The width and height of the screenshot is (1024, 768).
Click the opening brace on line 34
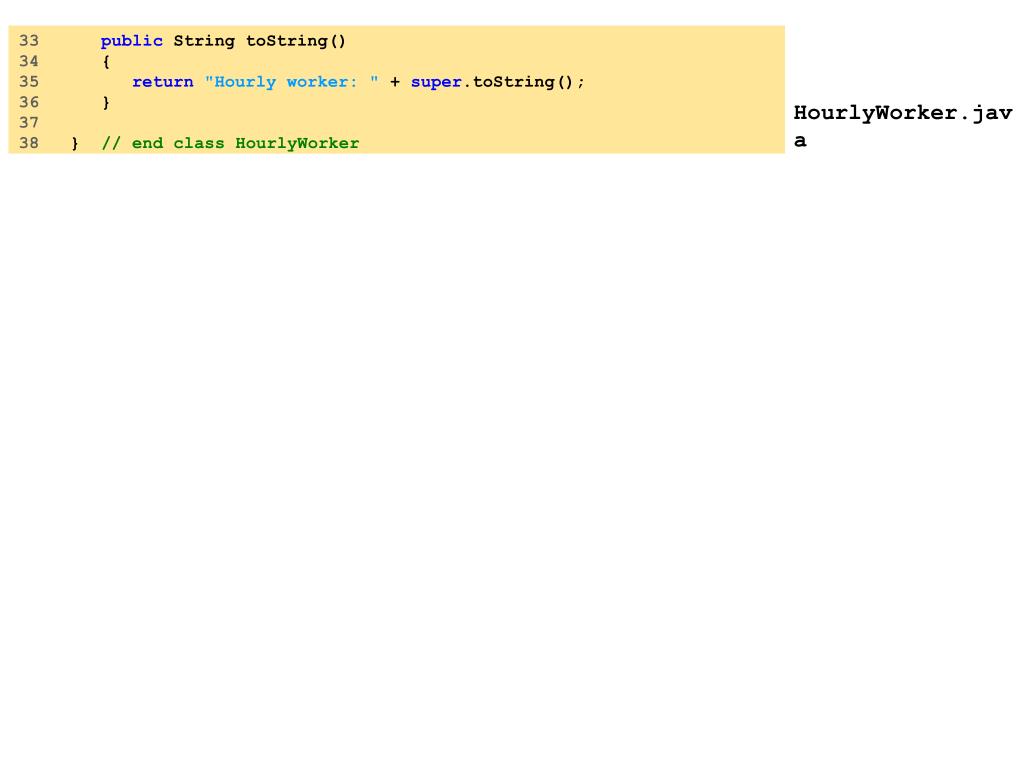(x=106, y=62)
